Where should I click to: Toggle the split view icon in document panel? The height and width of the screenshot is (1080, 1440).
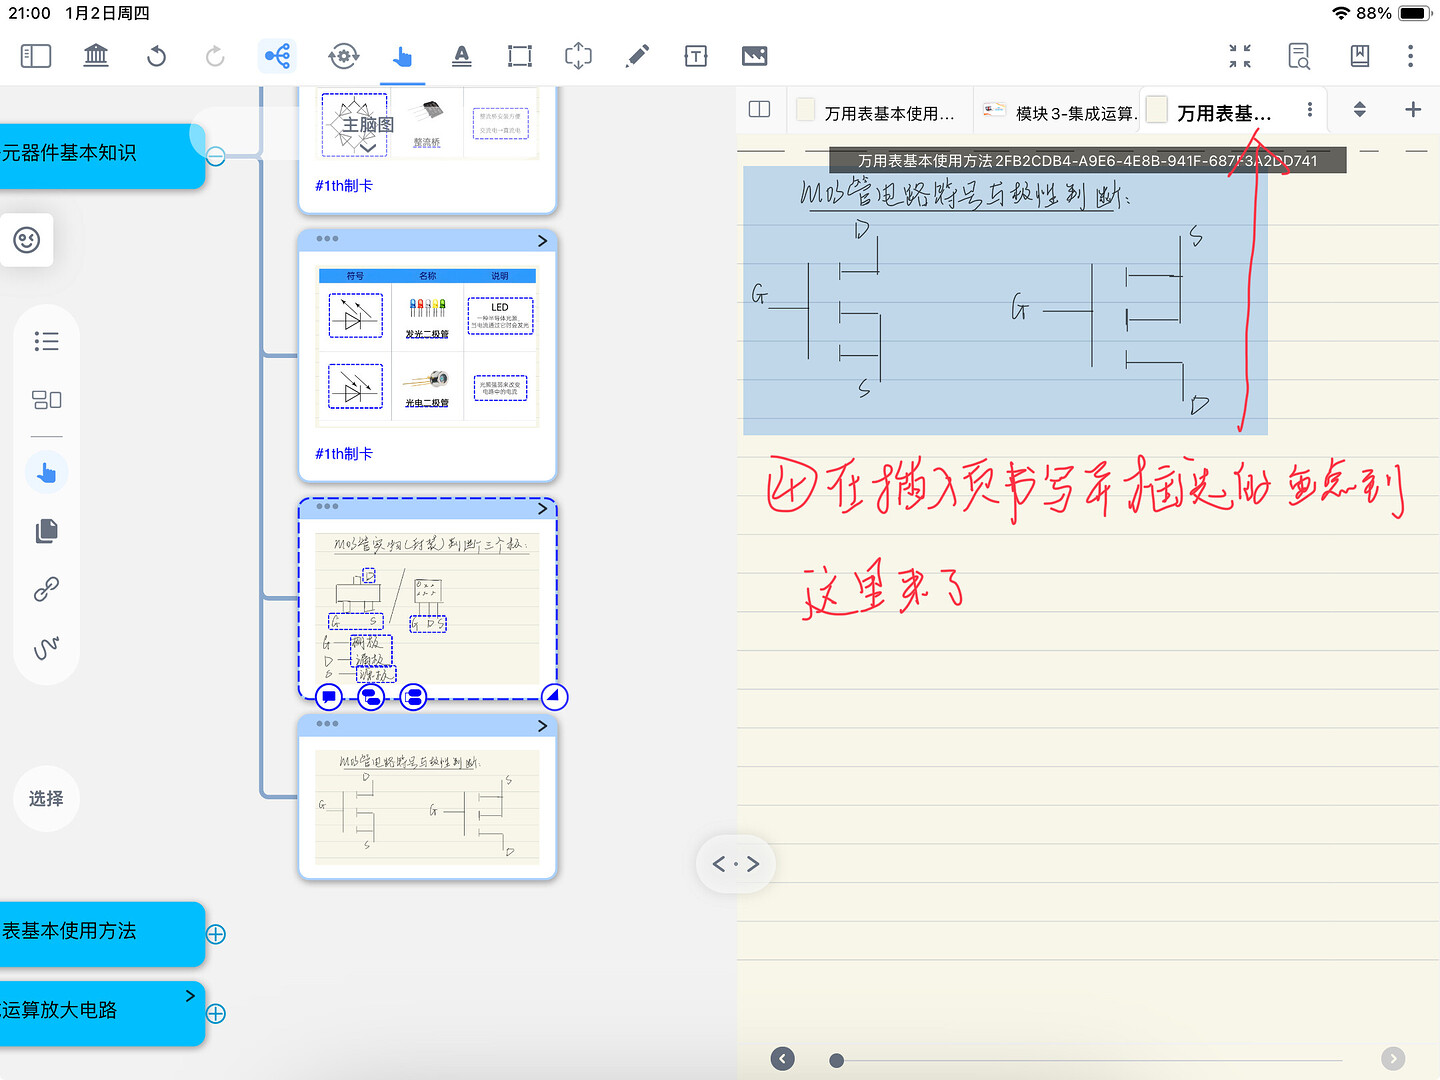(x=760, y=109)
